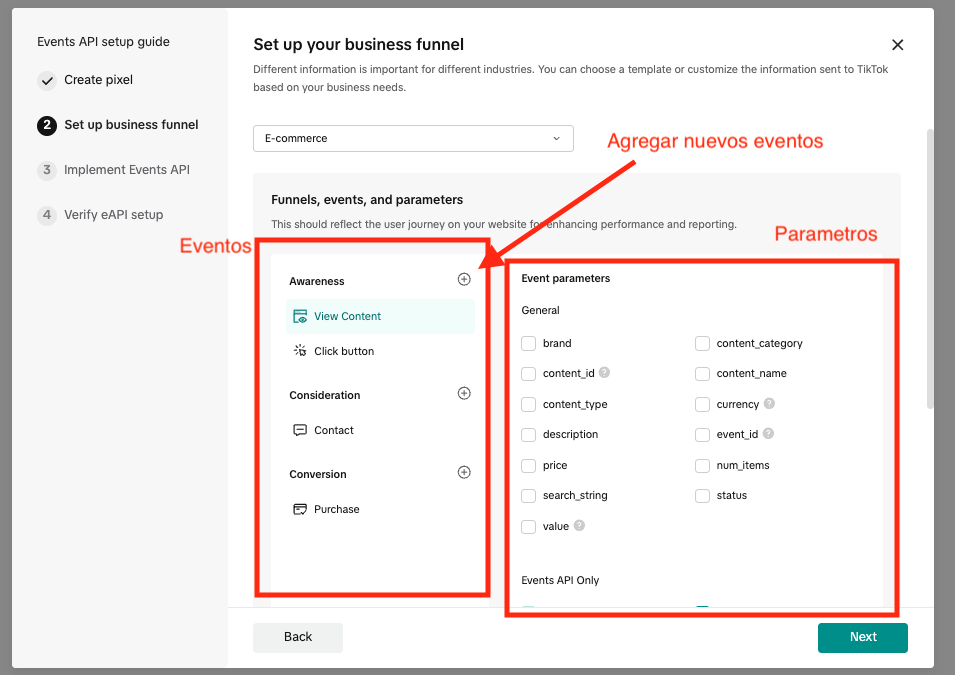Open the E-commerce industry dropdown

click(413, 138)
